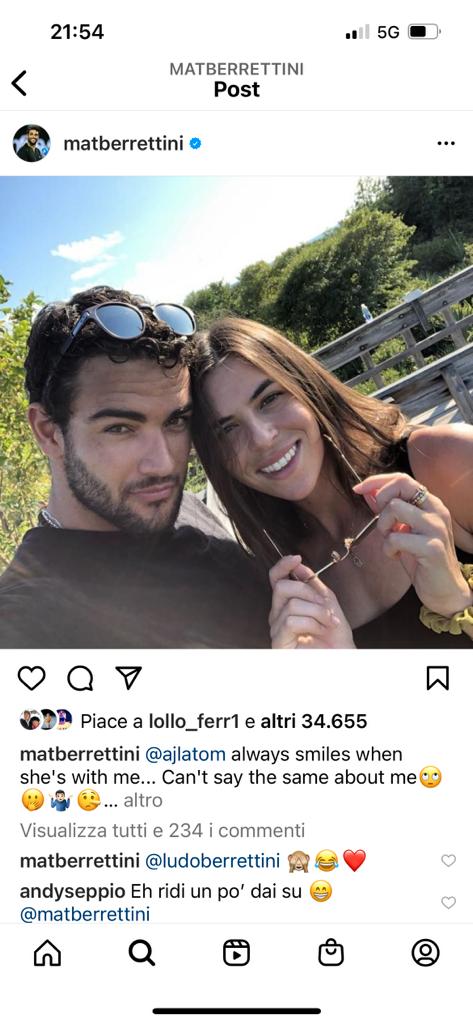The height and width of the screenshot is (1024, 473).
Task: Open the three-dot post options menu
Action: point(446,144)
